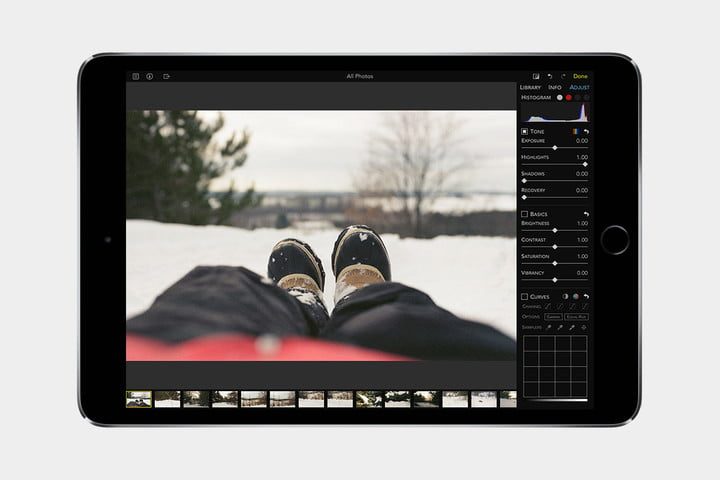
Task: Open the second filmstrip thumbnail
Action: (168, 399)
